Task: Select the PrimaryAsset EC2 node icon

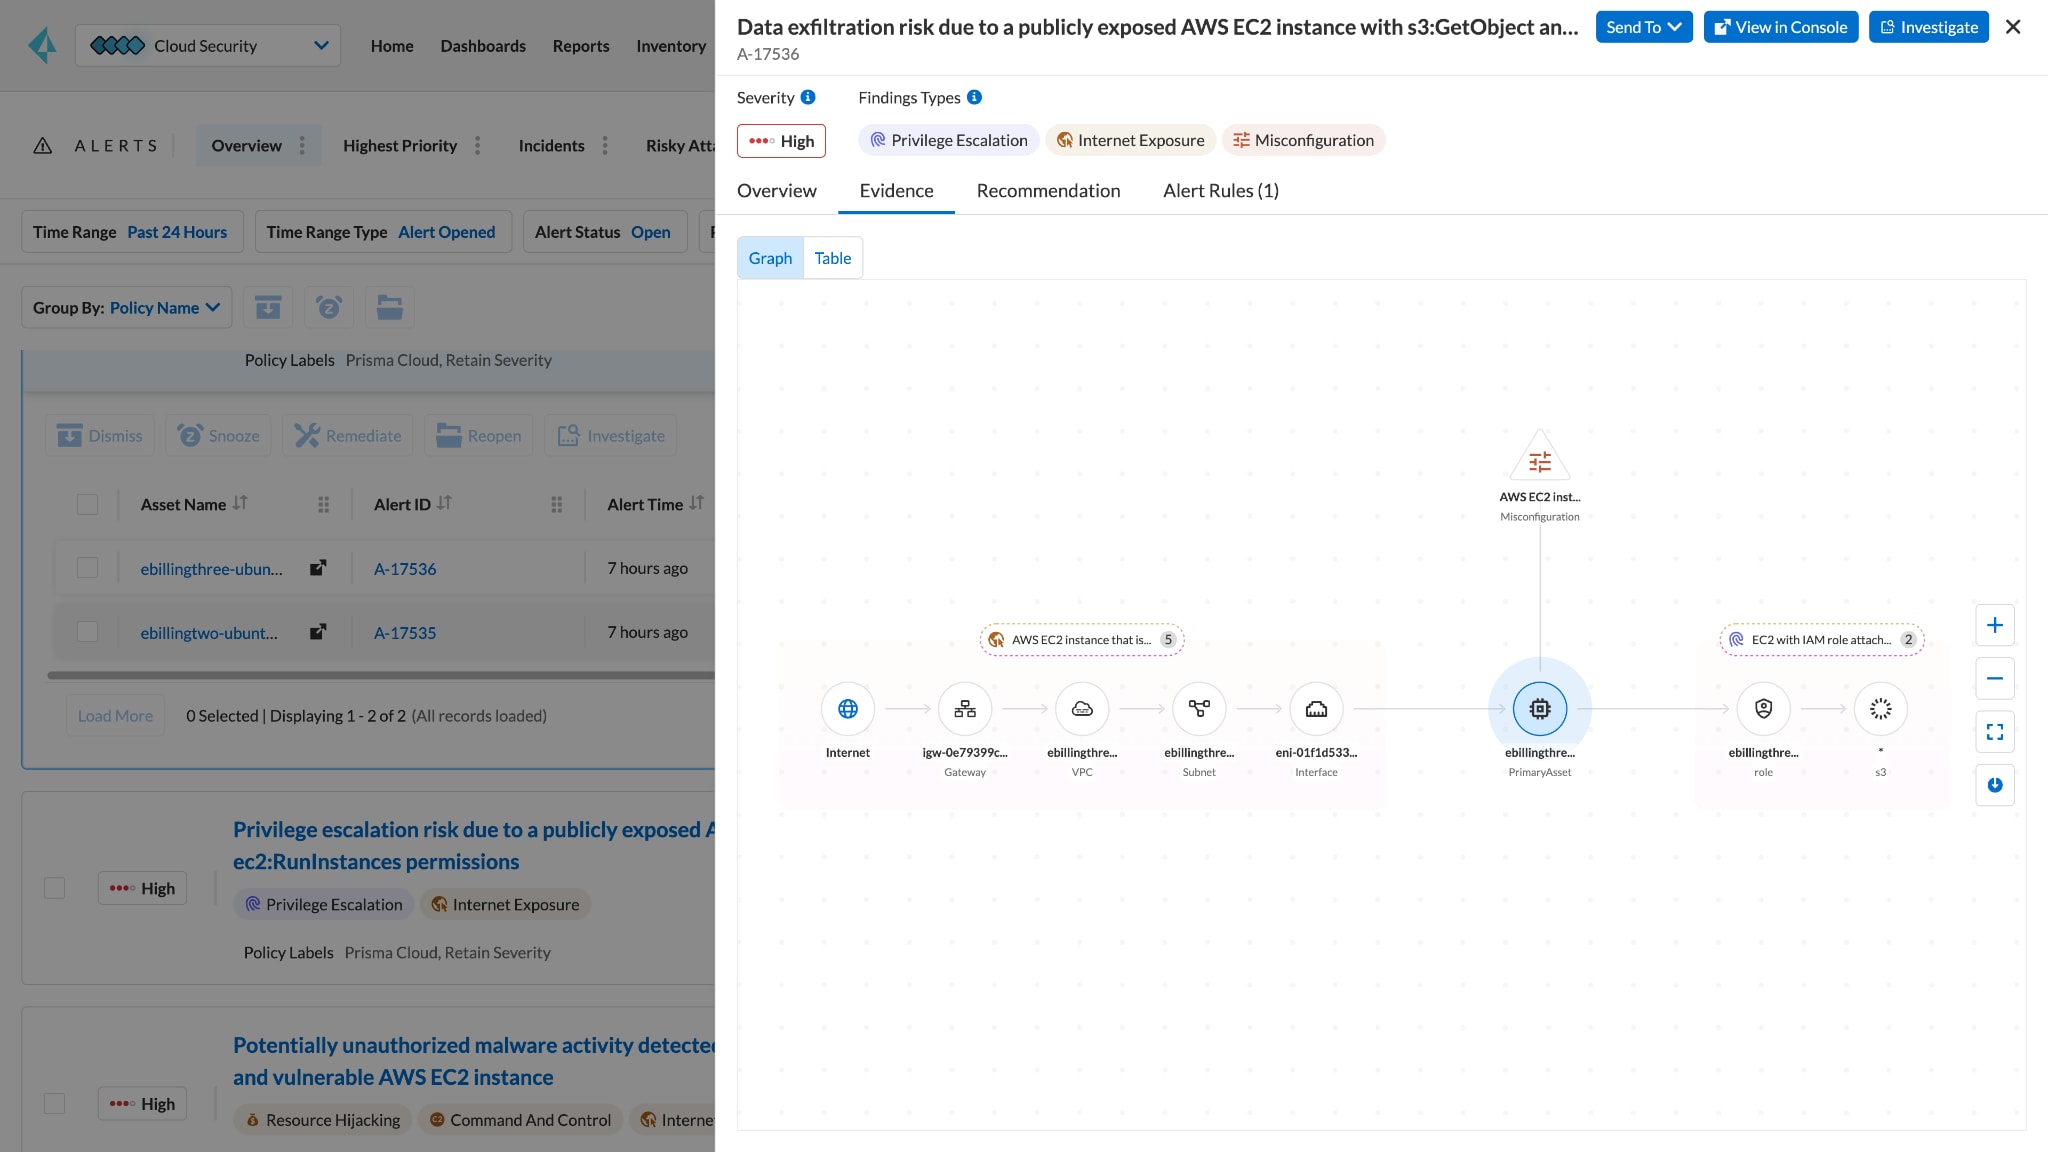Action: tap(1540, 708)
